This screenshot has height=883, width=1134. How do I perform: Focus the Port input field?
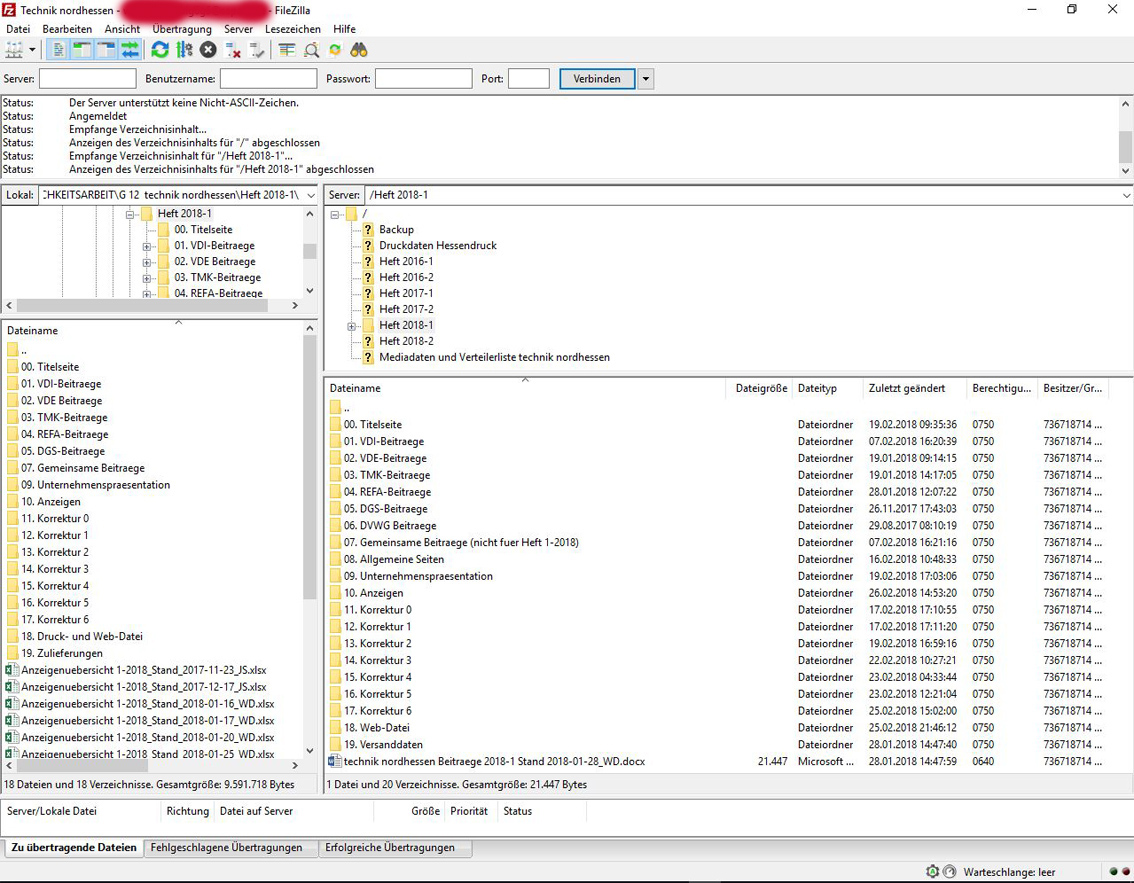(529, 79)
